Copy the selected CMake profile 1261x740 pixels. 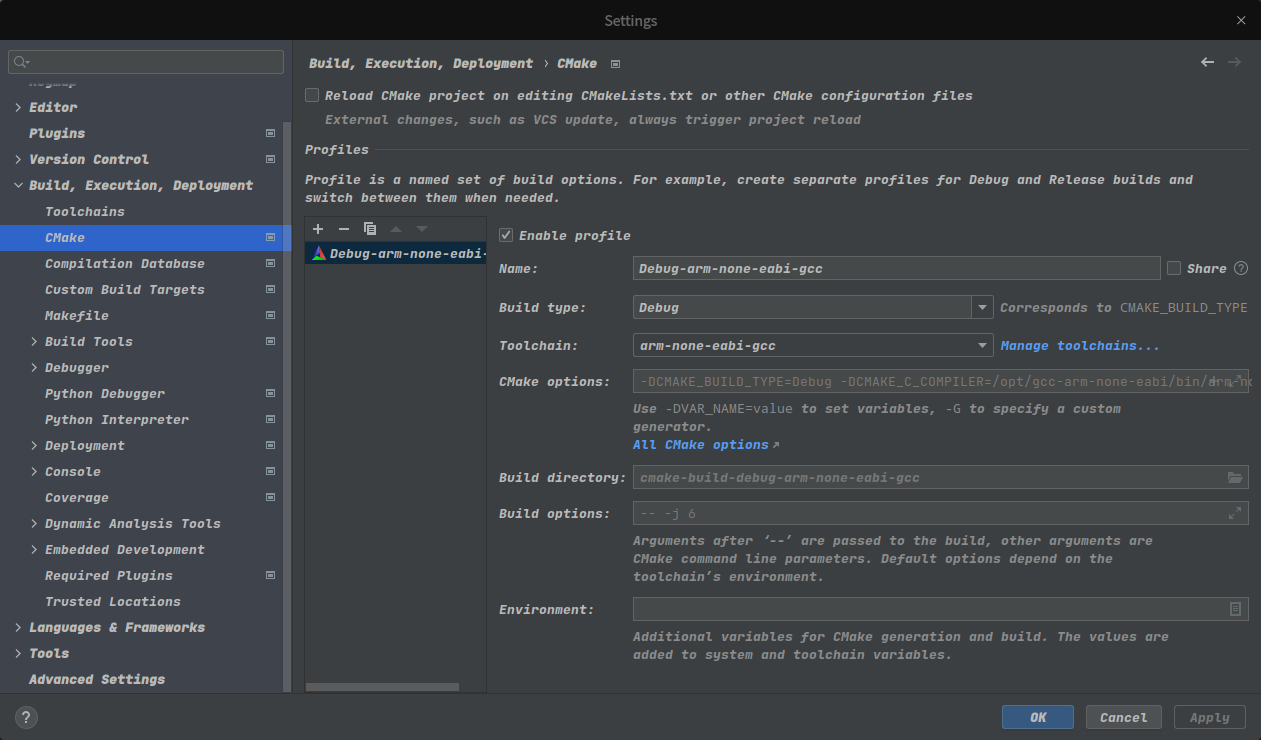370,229
